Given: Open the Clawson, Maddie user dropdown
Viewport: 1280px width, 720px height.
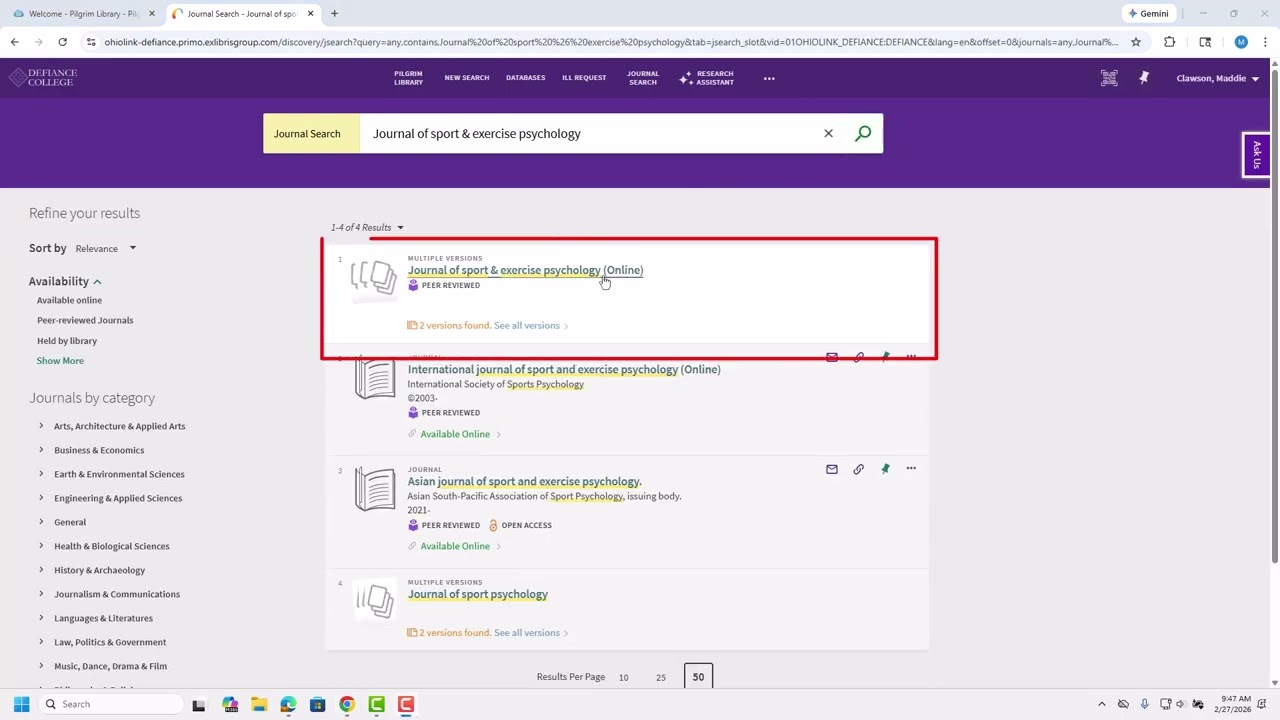Looking at the screenshot, I should click(x=1217, y=78).
